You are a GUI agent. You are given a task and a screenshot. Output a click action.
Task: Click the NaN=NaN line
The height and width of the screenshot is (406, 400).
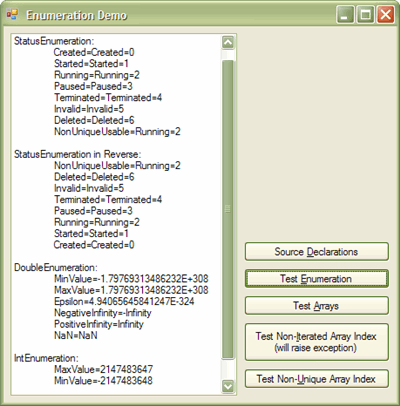(x=76, y=336)
